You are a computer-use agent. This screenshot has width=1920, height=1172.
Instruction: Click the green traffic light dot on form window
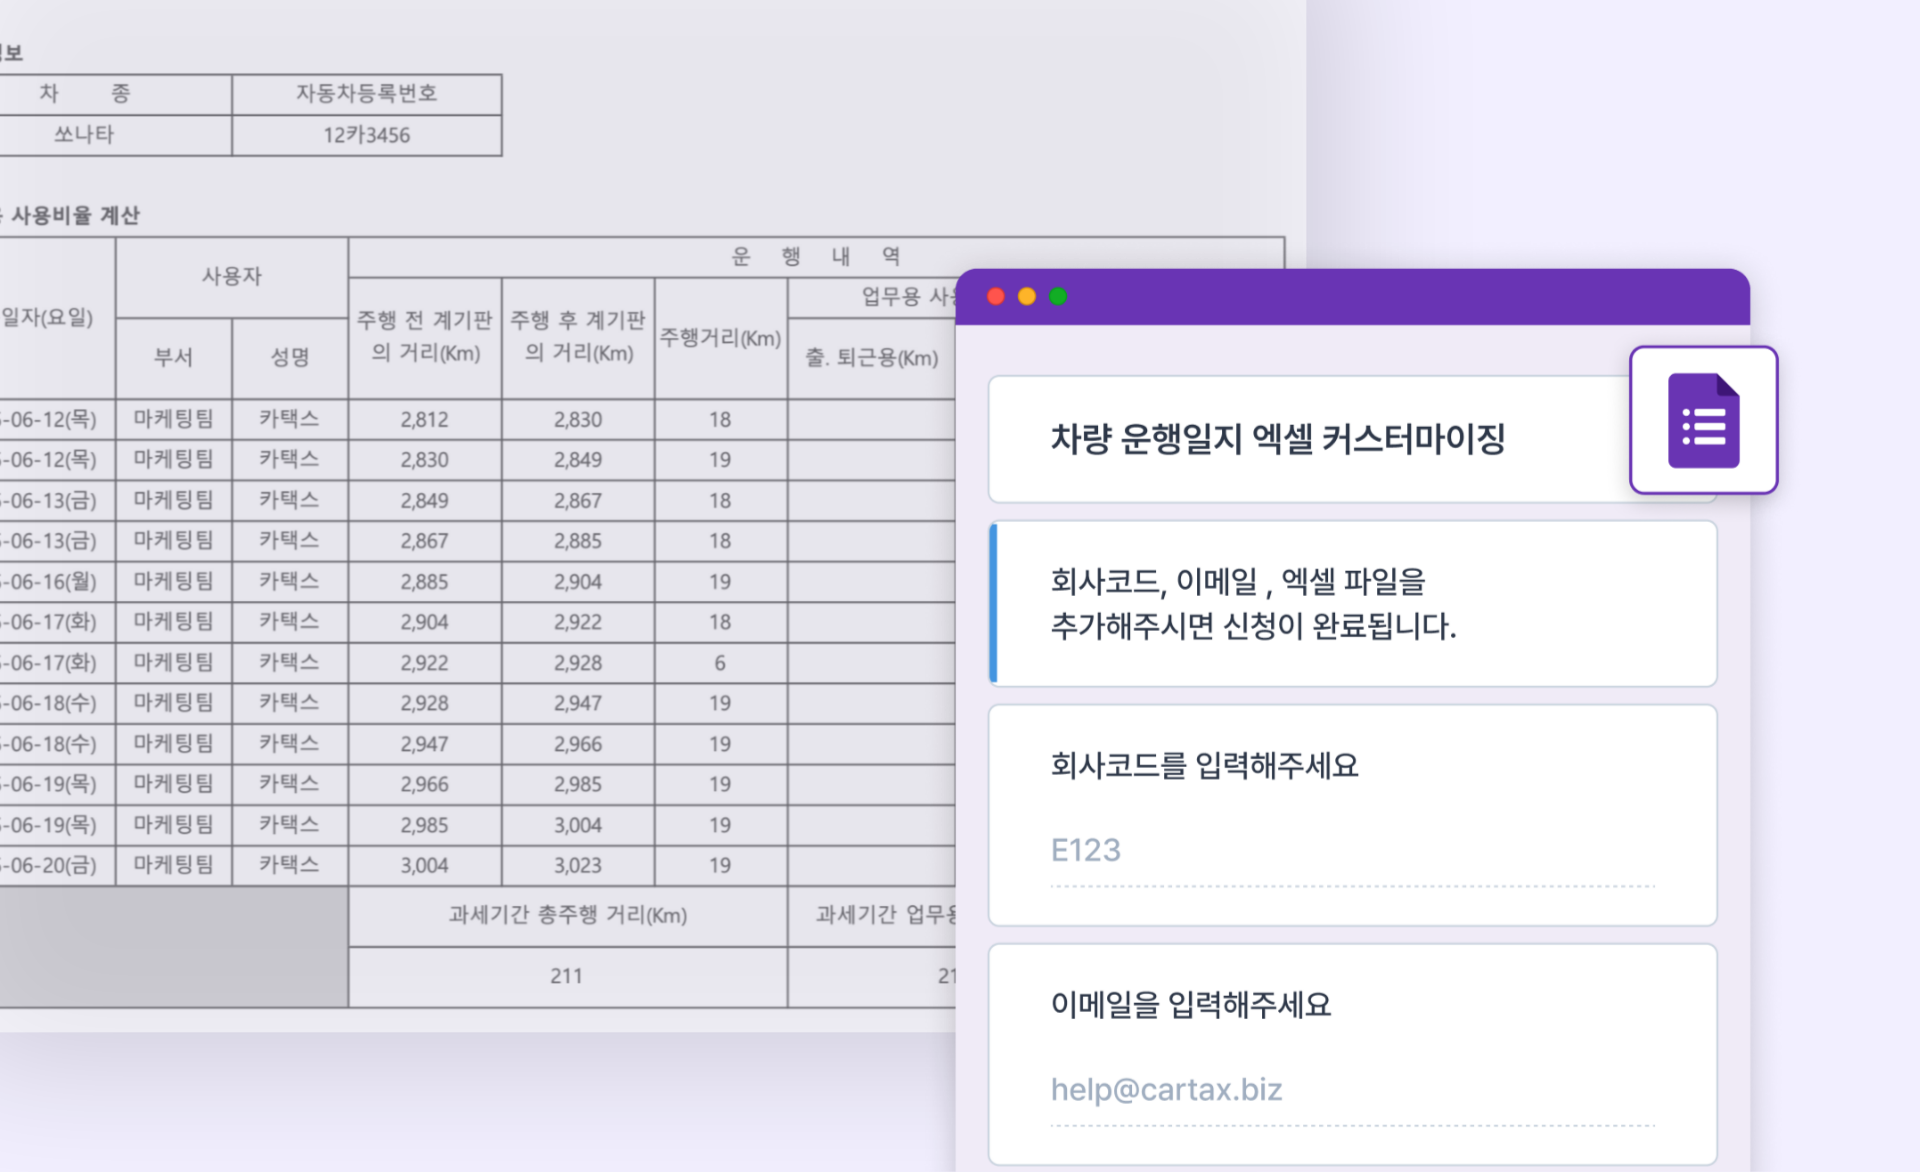[1057, 296]
